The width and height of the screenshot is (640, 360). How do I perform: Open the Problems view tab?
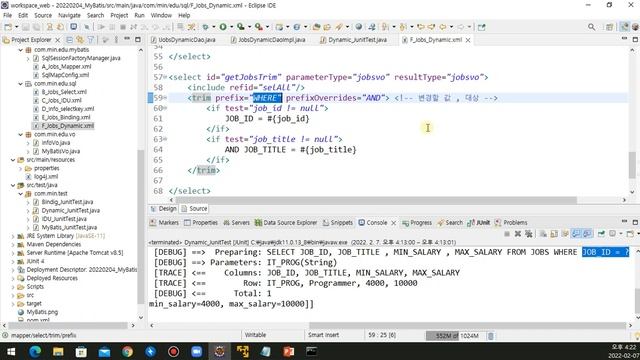tap(511, 222)
